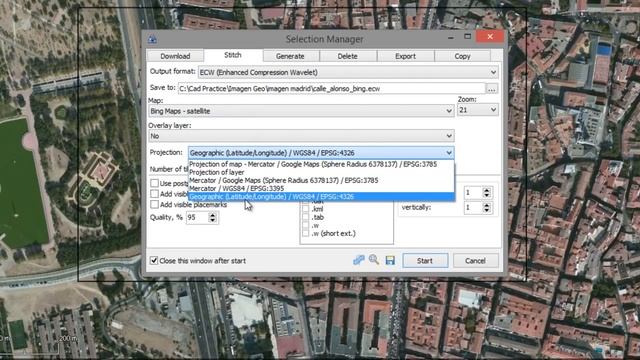The image size is (640, 360).
Task: Click the Selection Manager title bar app icon
Action: (x=152, y=39)
